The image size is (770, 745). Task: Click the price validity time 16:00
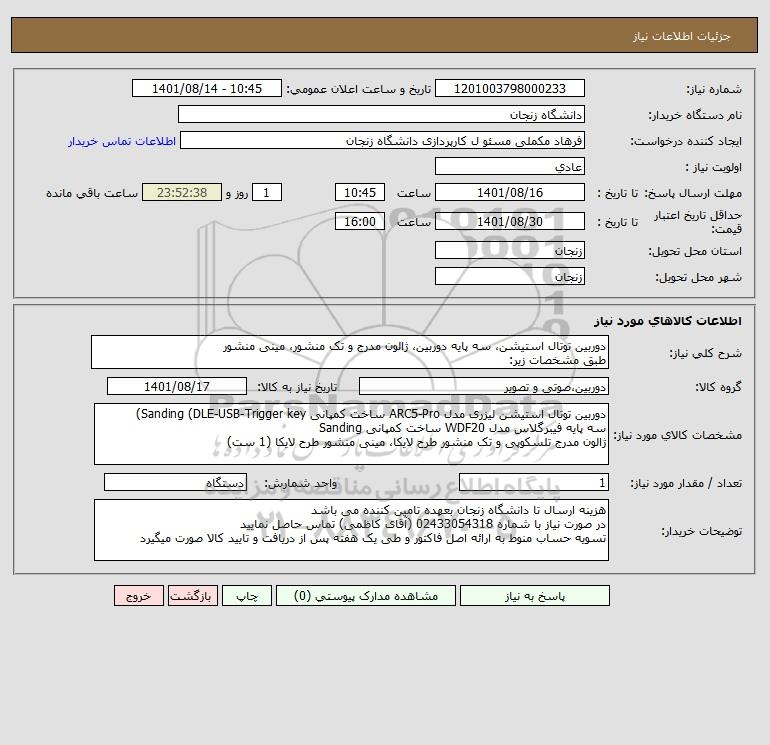tap(360, 221)
